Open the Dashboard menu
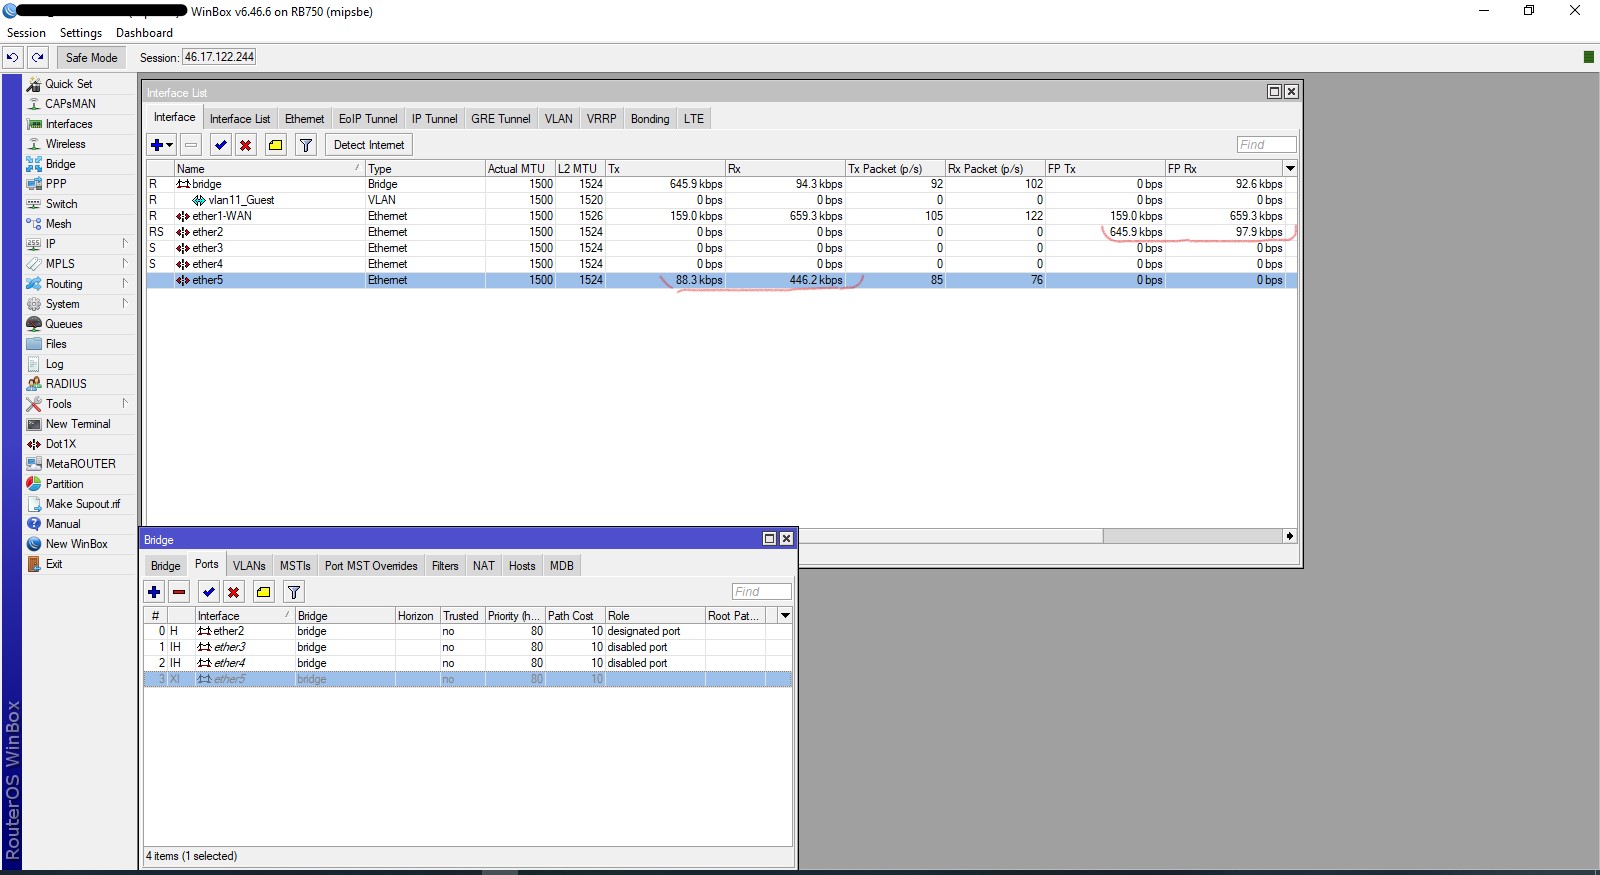The width and height of the screenshot is (1600, 875). click(x=144, y=33)
